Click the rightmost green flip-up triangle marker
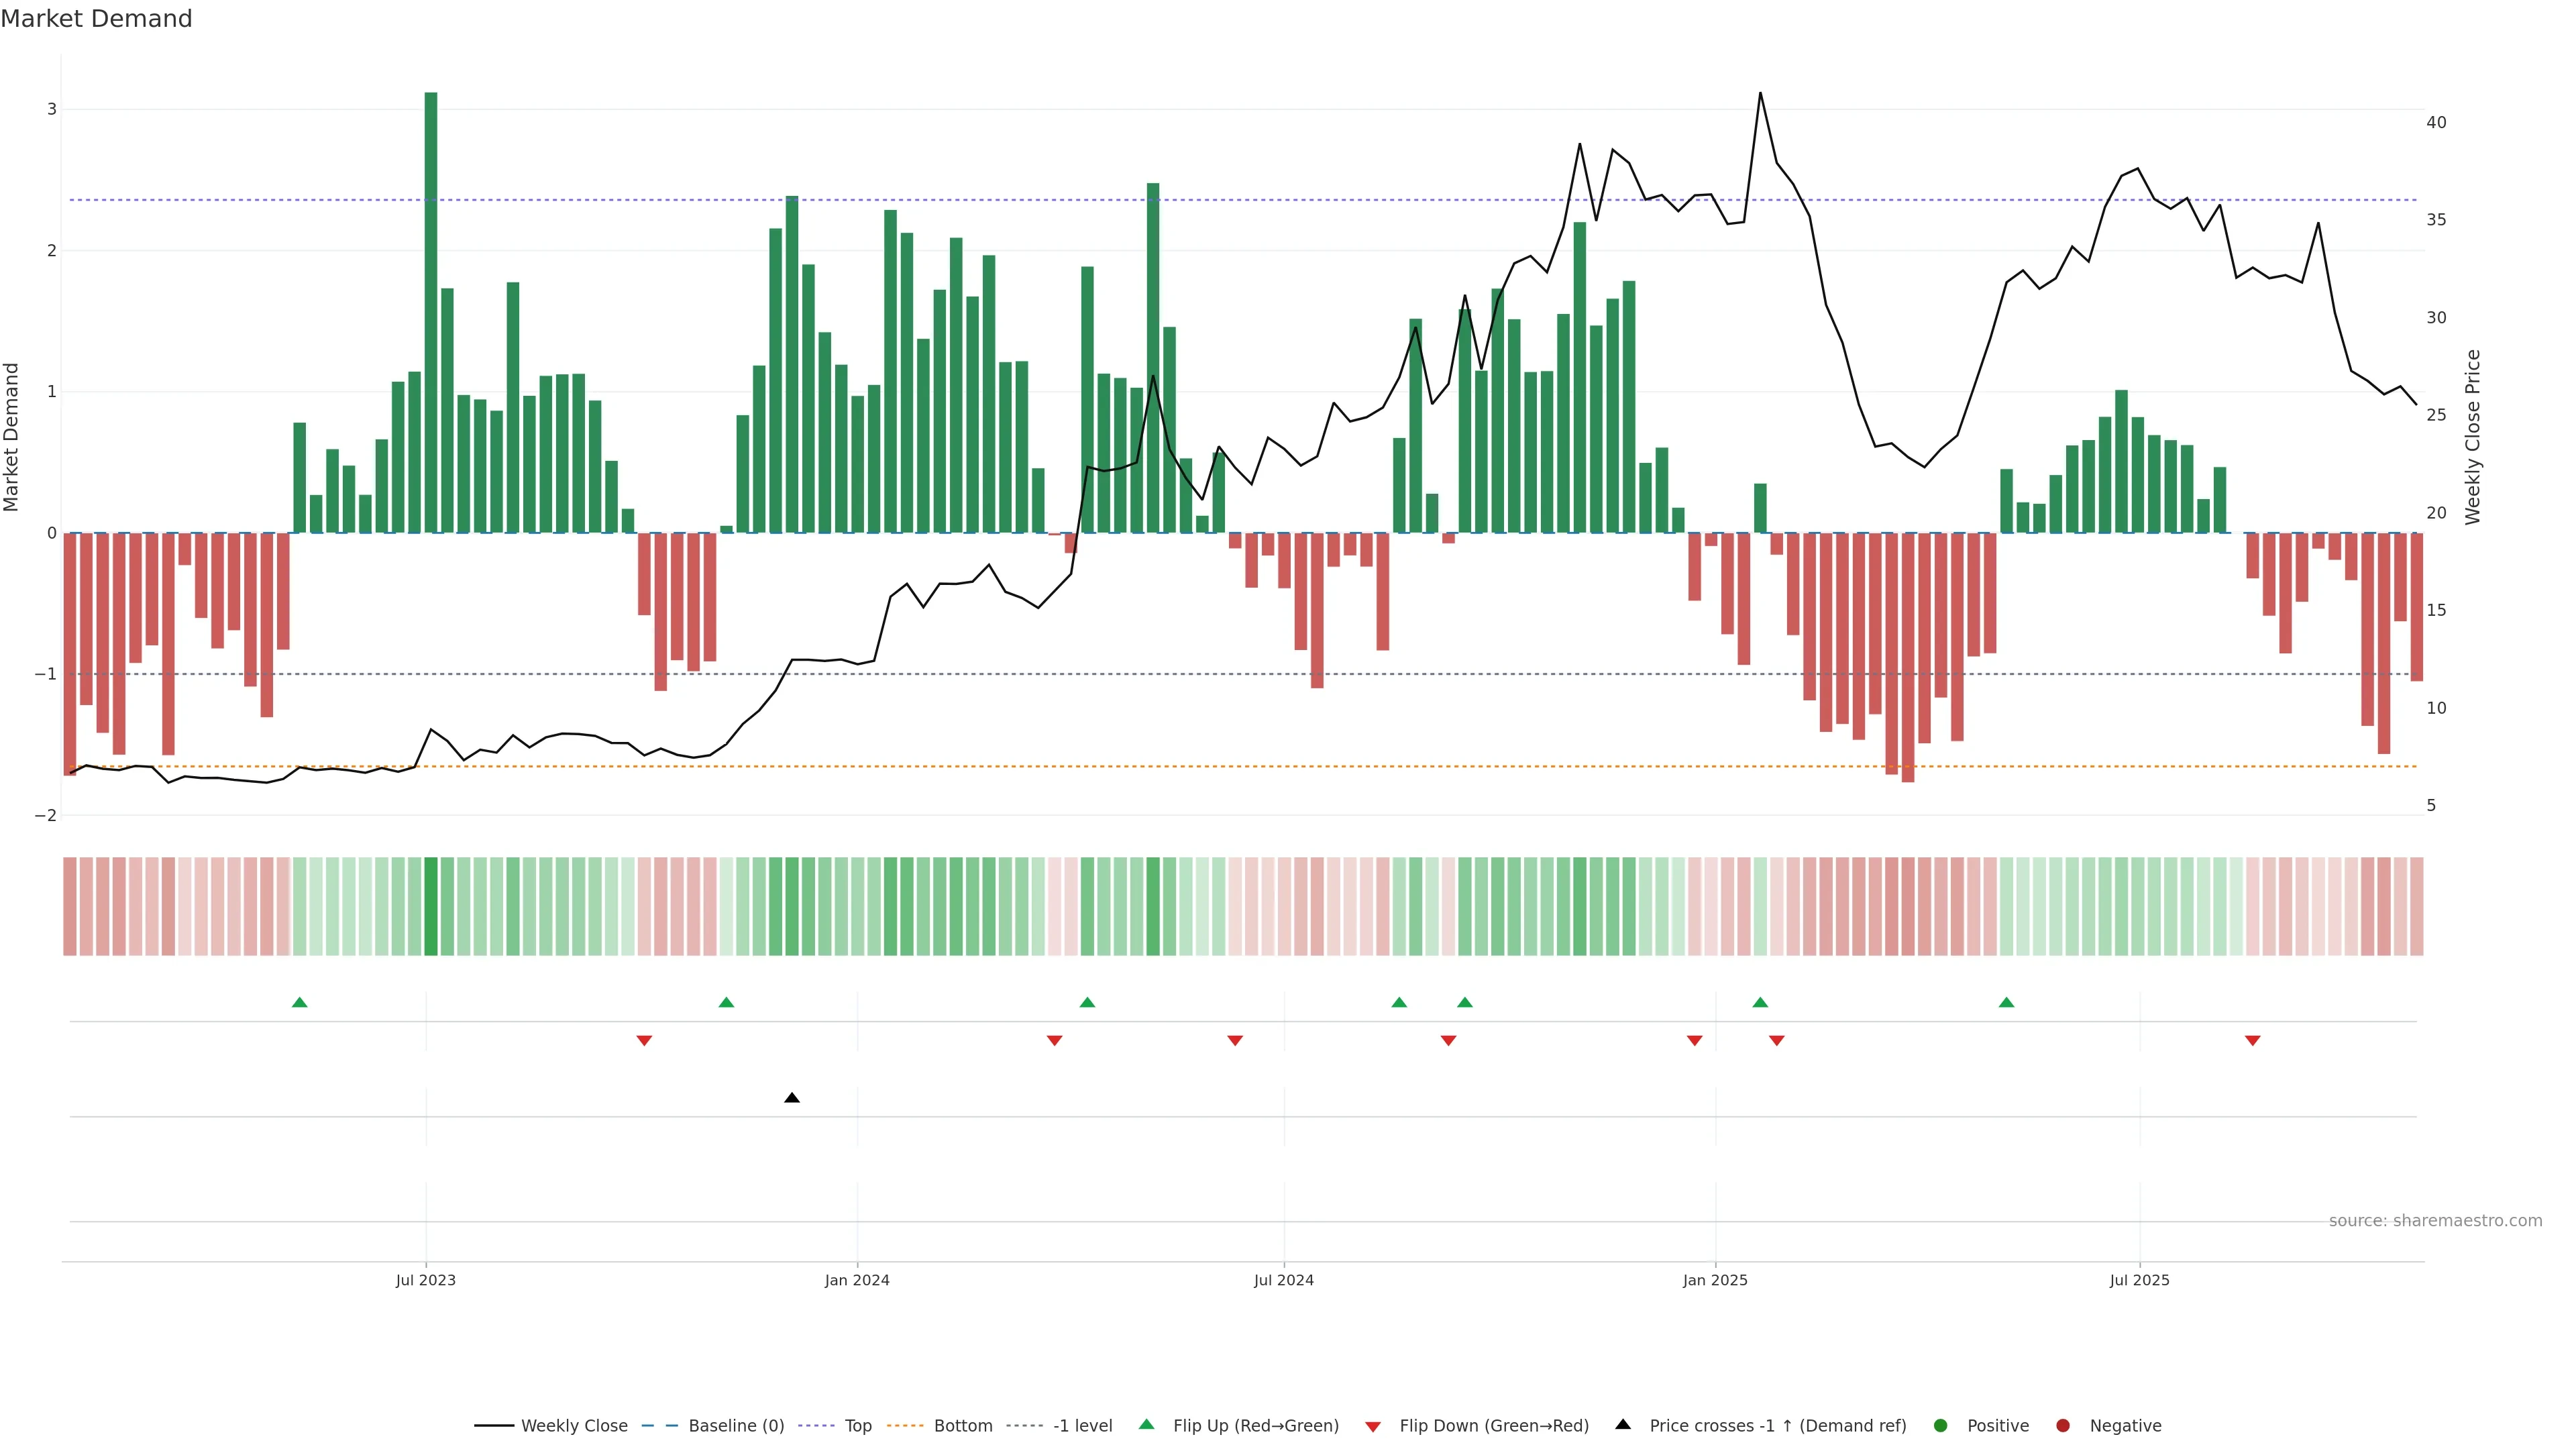2576x1449 pixels. click(2006, 1002)
